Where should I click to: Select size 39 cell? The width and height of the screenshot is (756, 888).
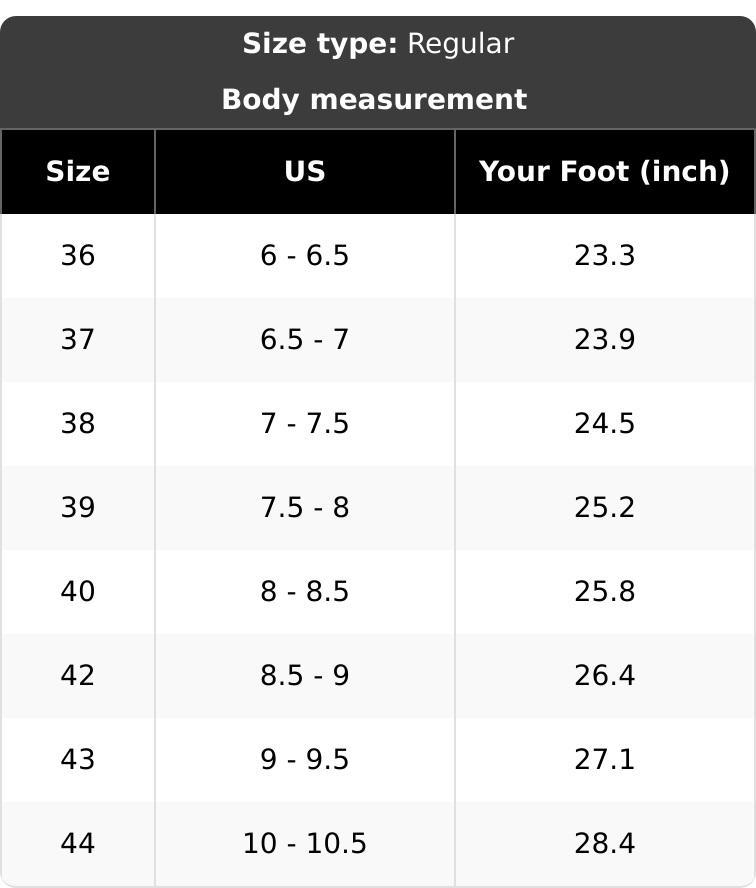tap(78, 507)
